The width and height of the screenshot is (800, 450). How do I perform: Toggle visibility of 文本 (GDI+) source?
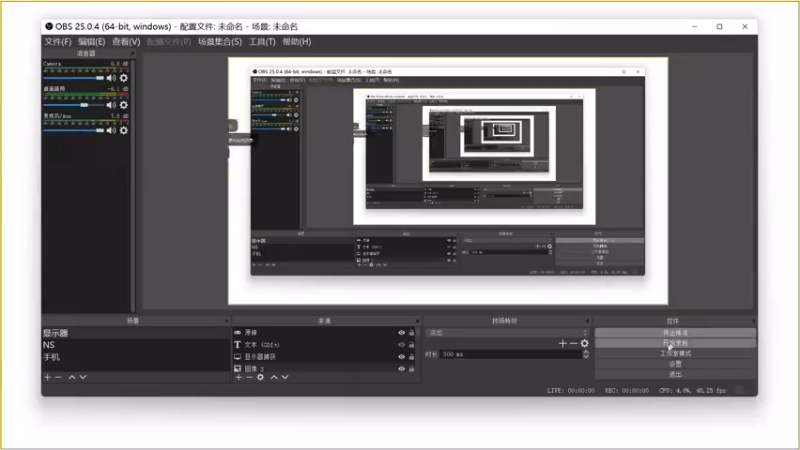(402, 344)
